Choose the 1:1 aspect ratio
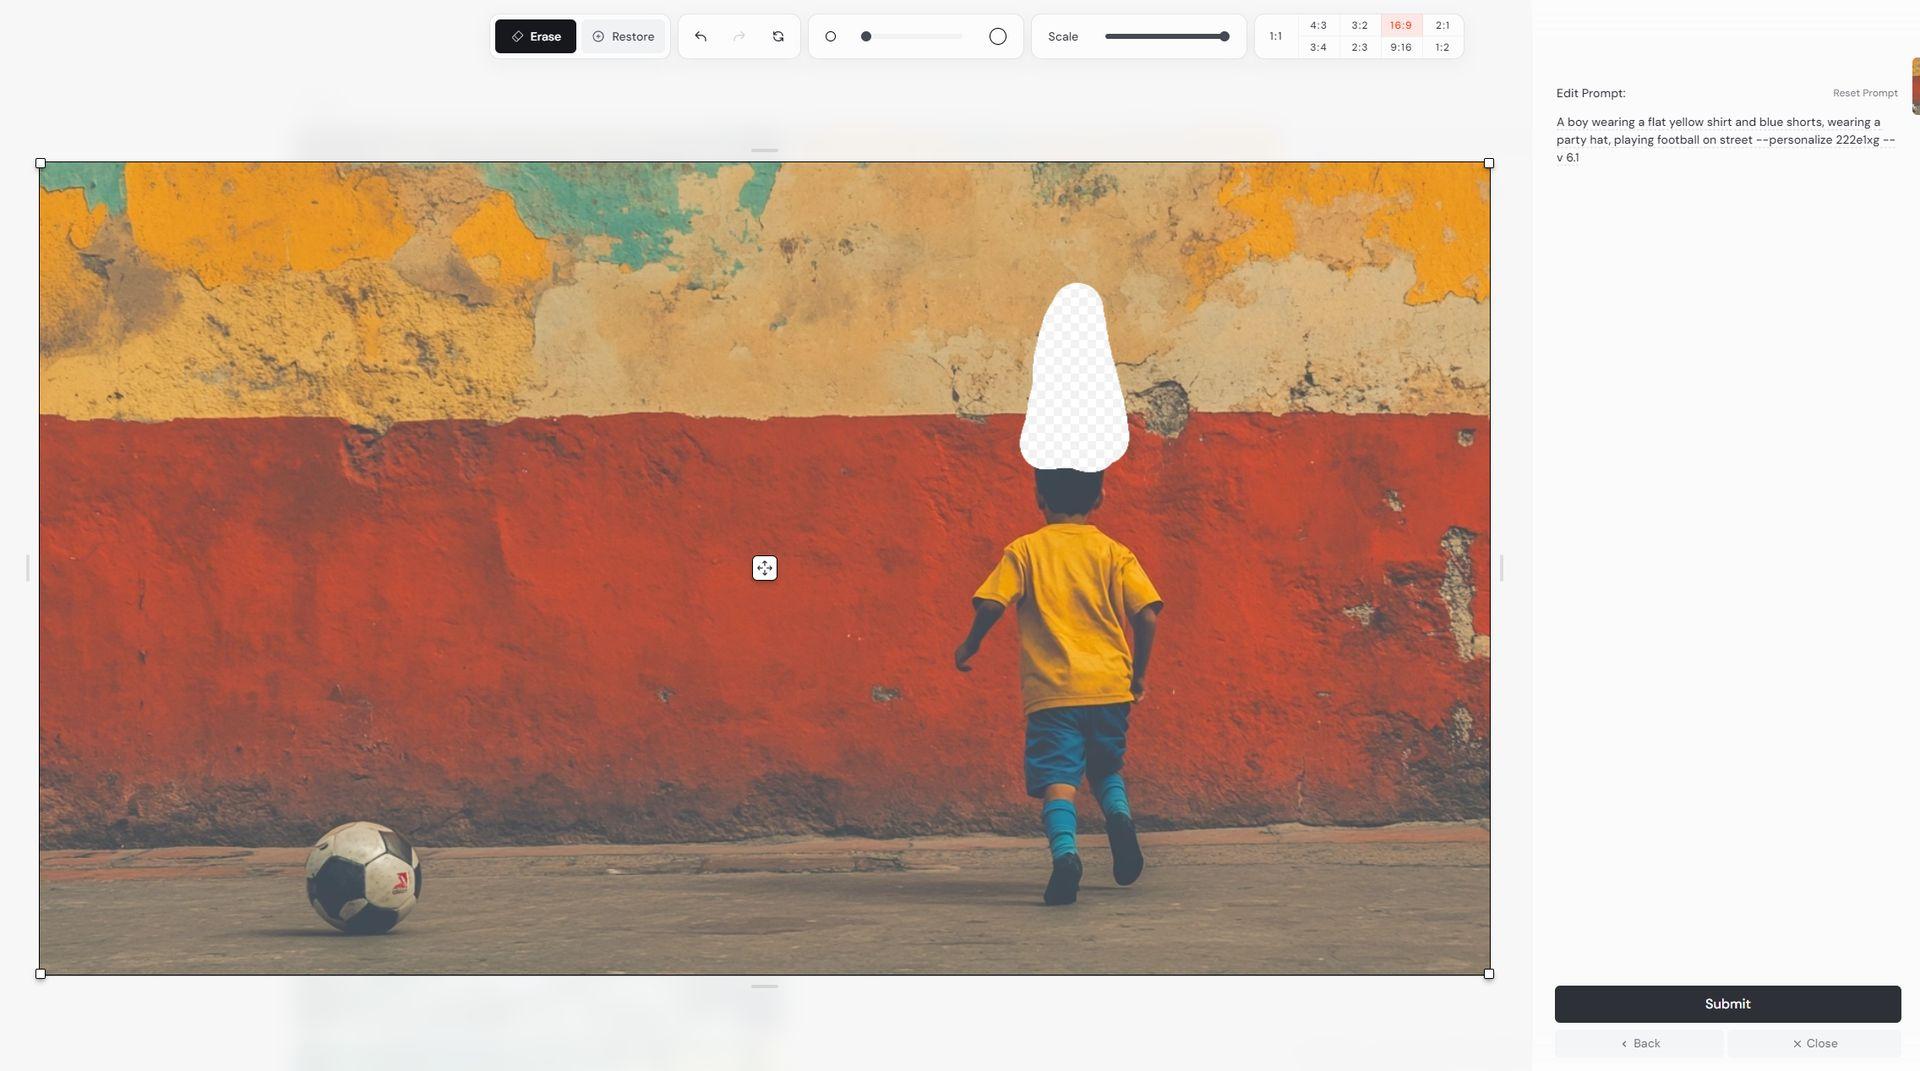This screenshot has height=1071, width=1920. tap(1275, 37)
